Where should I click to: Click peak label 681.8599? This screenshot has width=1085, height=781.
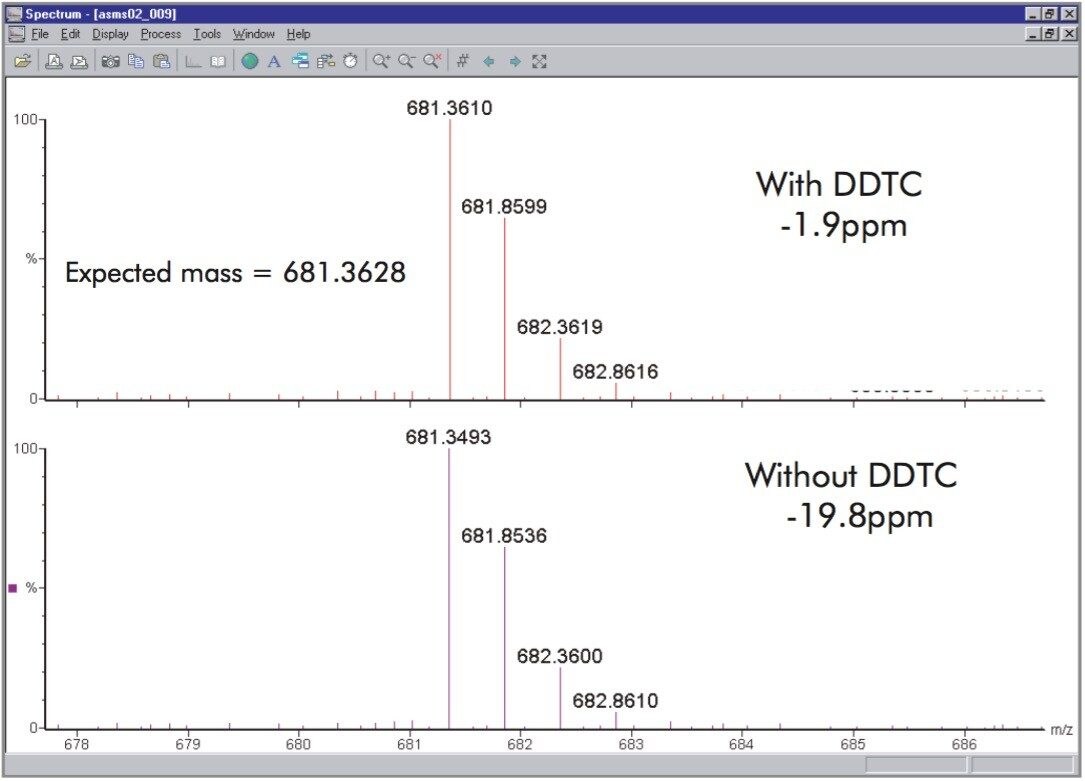tap(504, 206)
